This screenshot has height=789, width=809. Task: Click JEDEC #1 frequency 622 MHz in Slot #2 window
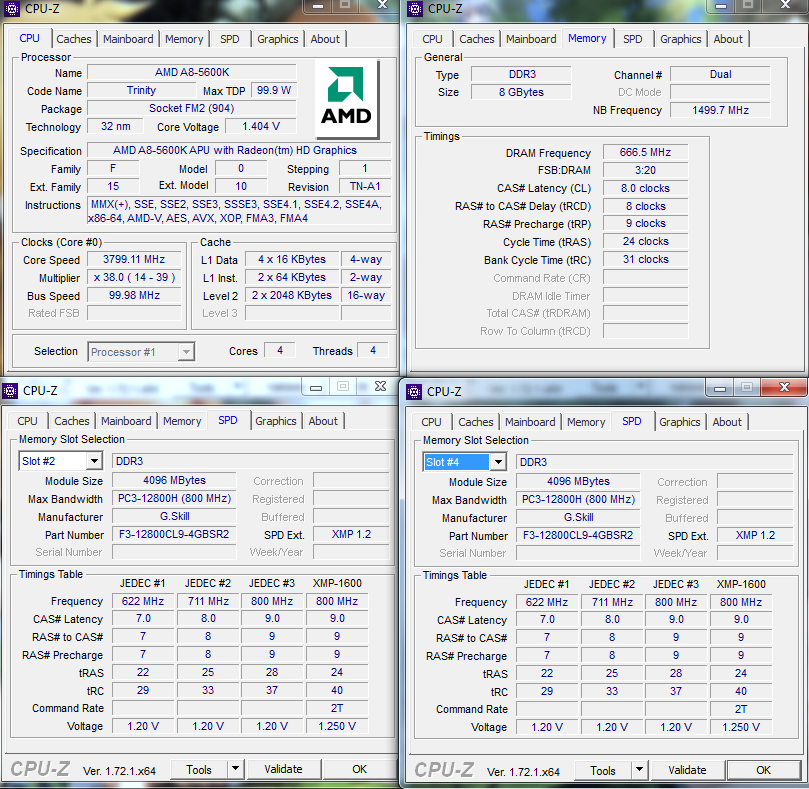143,601
